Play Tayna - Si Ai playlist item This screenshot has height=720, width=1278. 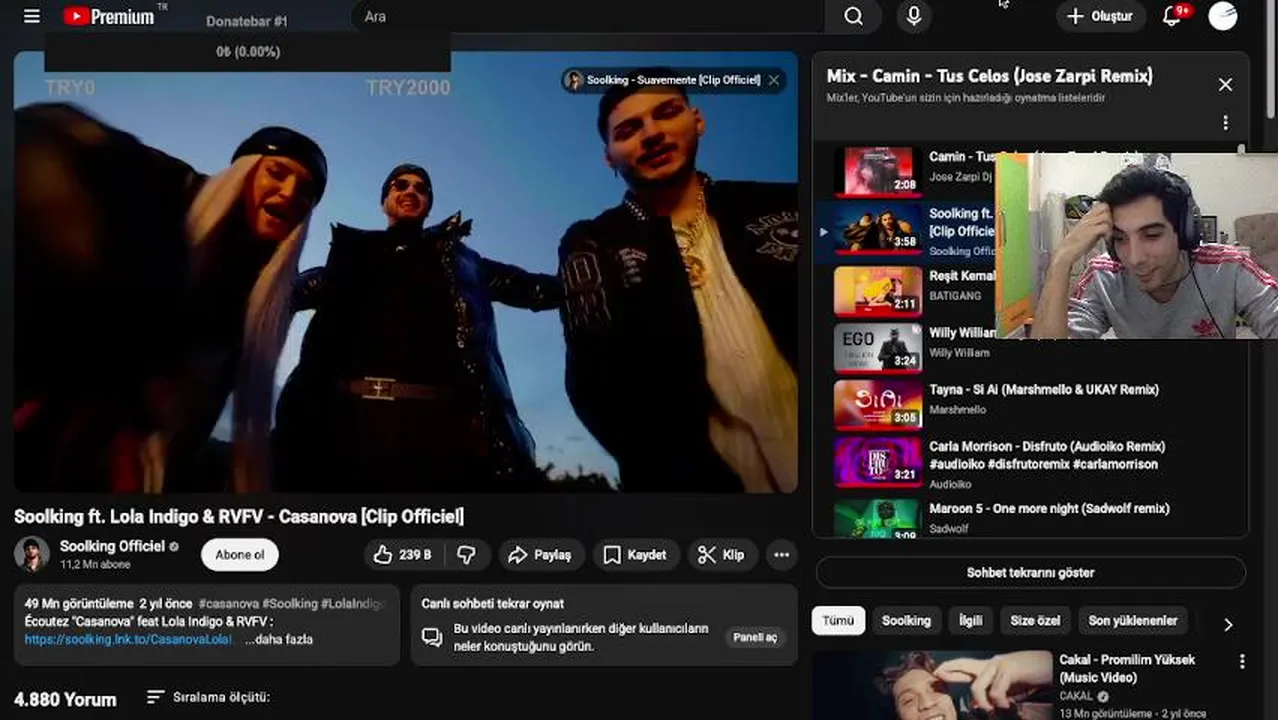click(1030, 405)
